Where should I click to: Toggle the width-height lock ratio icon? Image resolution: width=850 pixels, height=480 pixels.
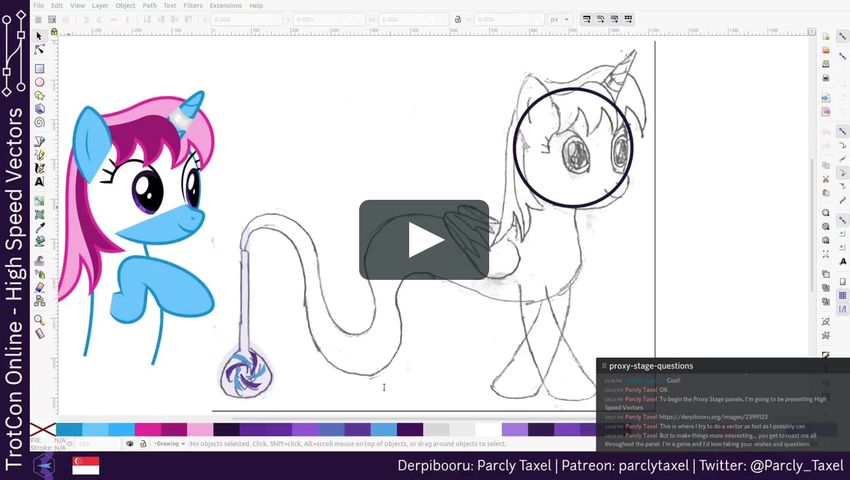[458, 19]
